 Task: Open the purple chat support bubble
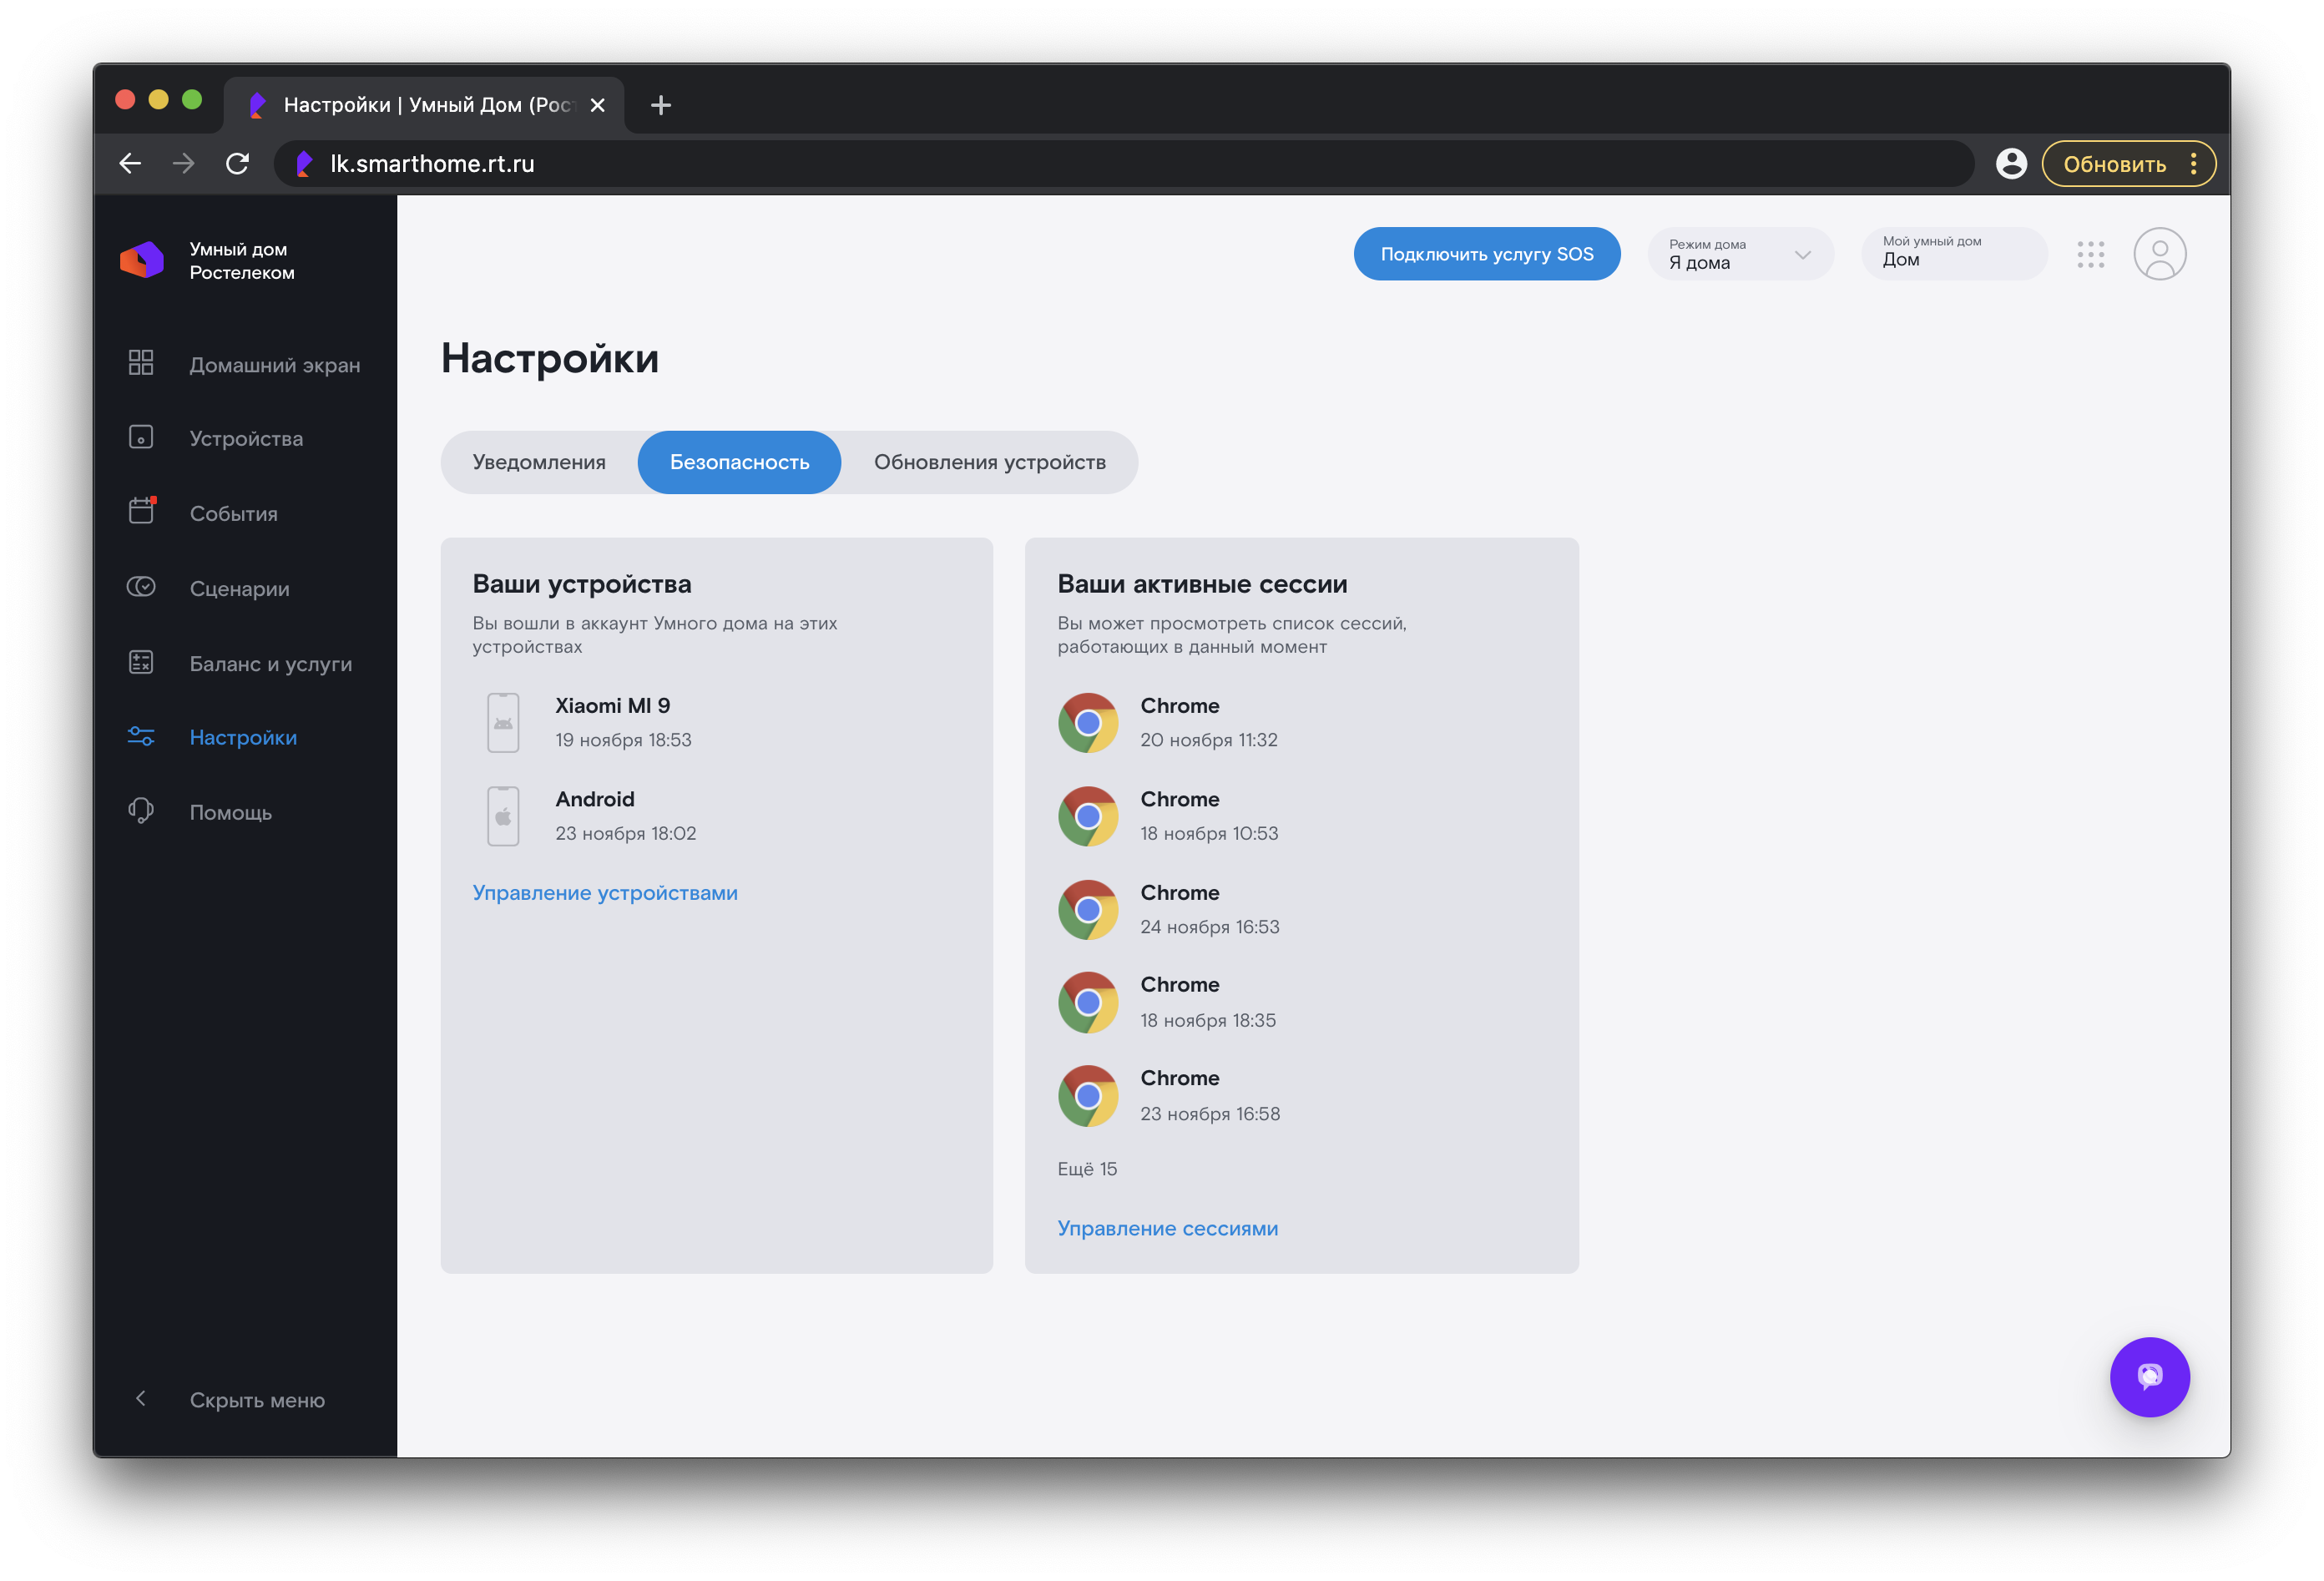pyautogui.click(x=2149, y=1376)
